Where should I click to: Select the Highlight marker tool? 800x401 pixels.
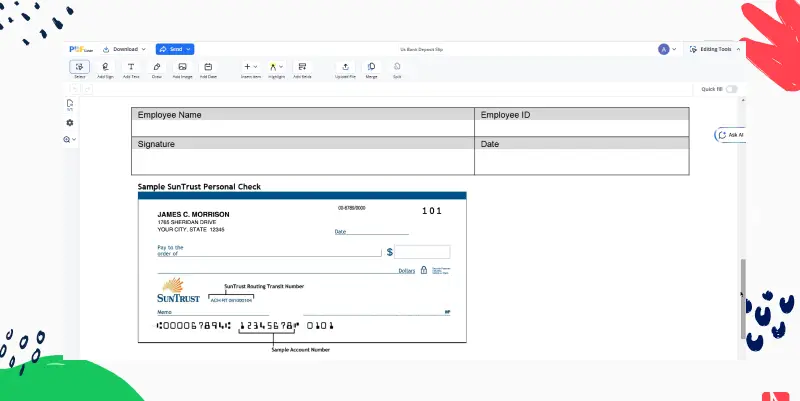pyautogui.click(x=273, y=67)
